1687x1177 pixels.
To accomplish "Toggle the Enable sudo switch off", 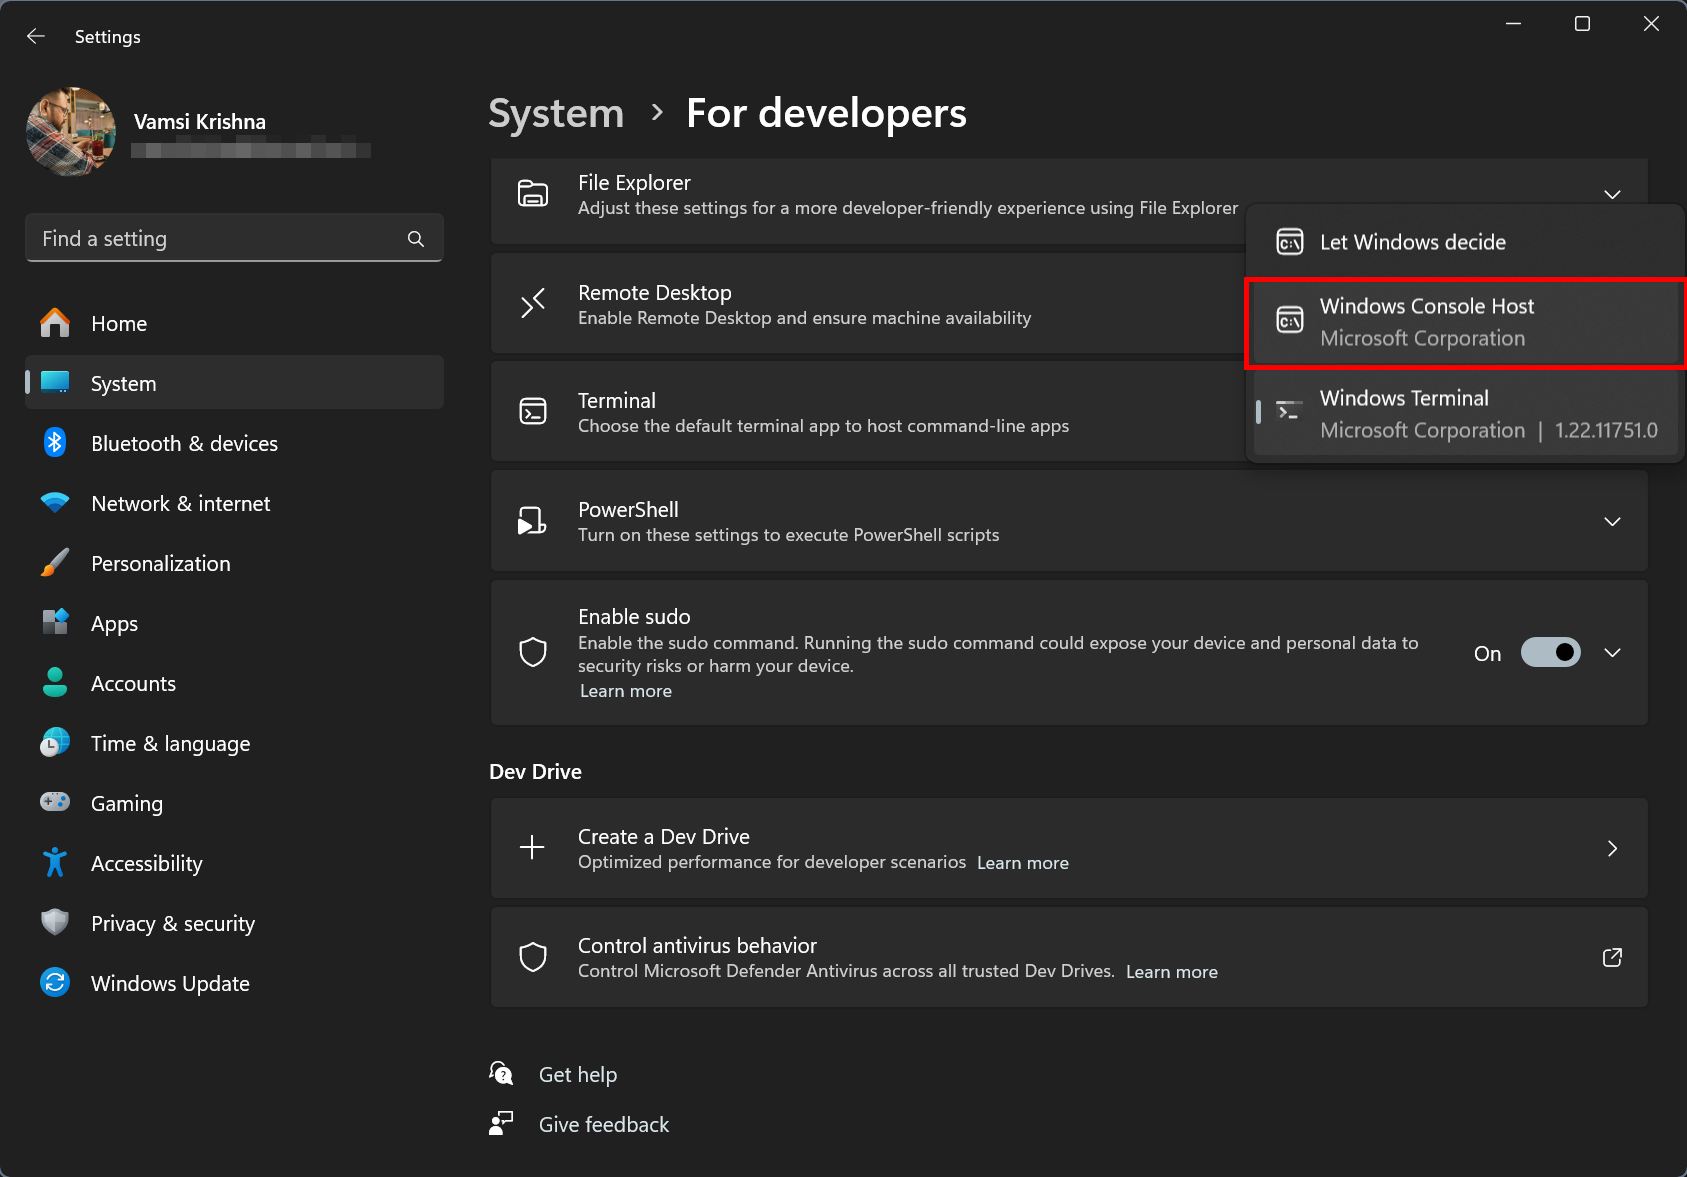I will pos(1551,652).
